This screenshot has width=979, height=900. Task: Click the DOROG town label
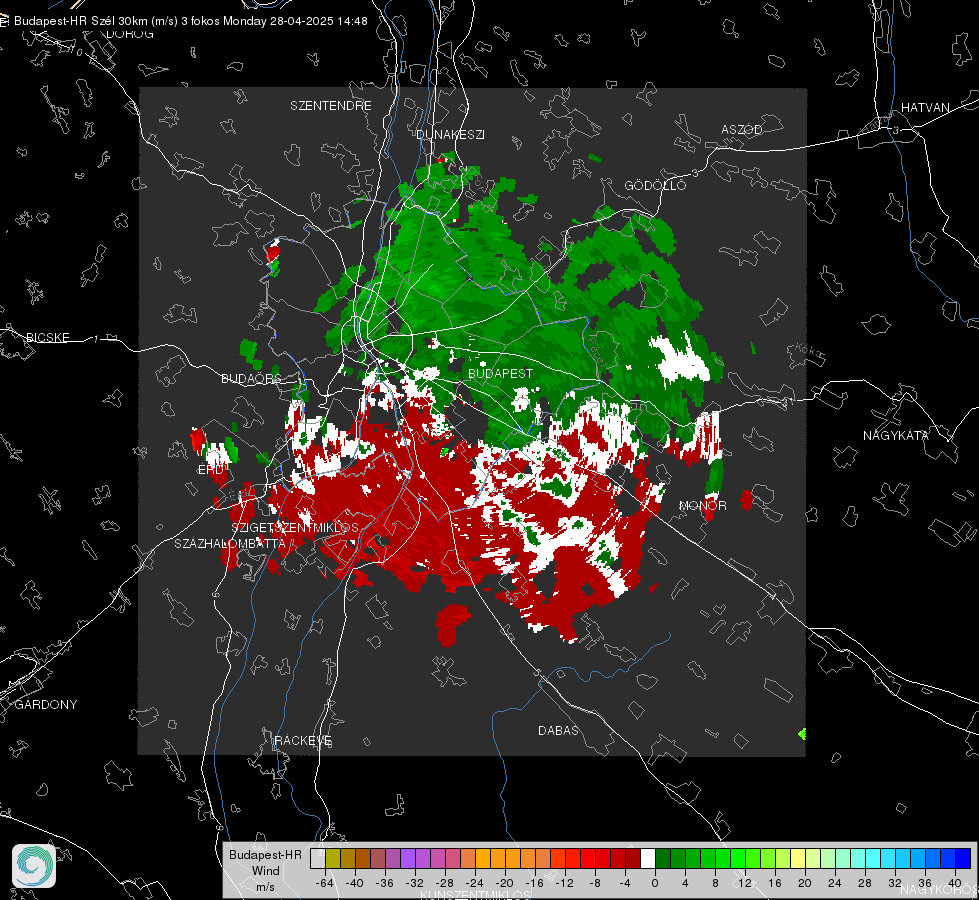[x=130, y=34]
